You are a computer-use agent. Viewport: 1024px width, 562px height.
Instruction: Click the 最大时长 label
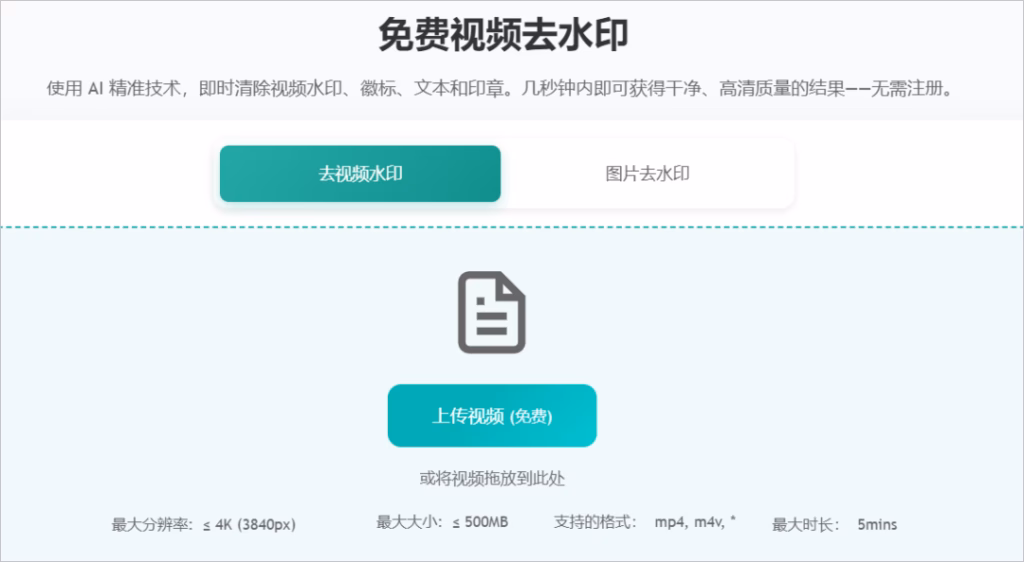coord(804,524)
